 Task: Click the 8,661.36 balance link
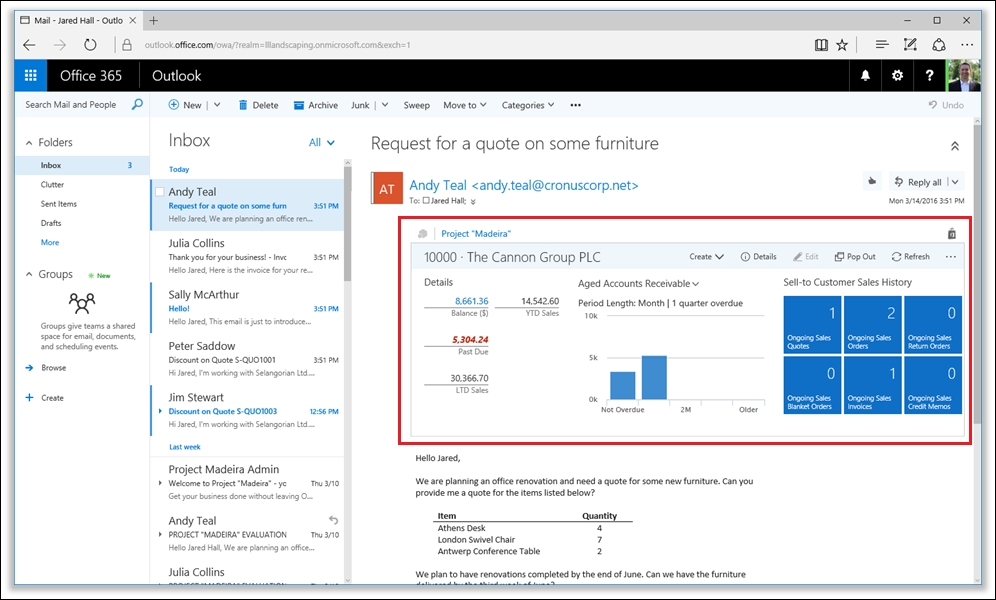pos(471,301)
